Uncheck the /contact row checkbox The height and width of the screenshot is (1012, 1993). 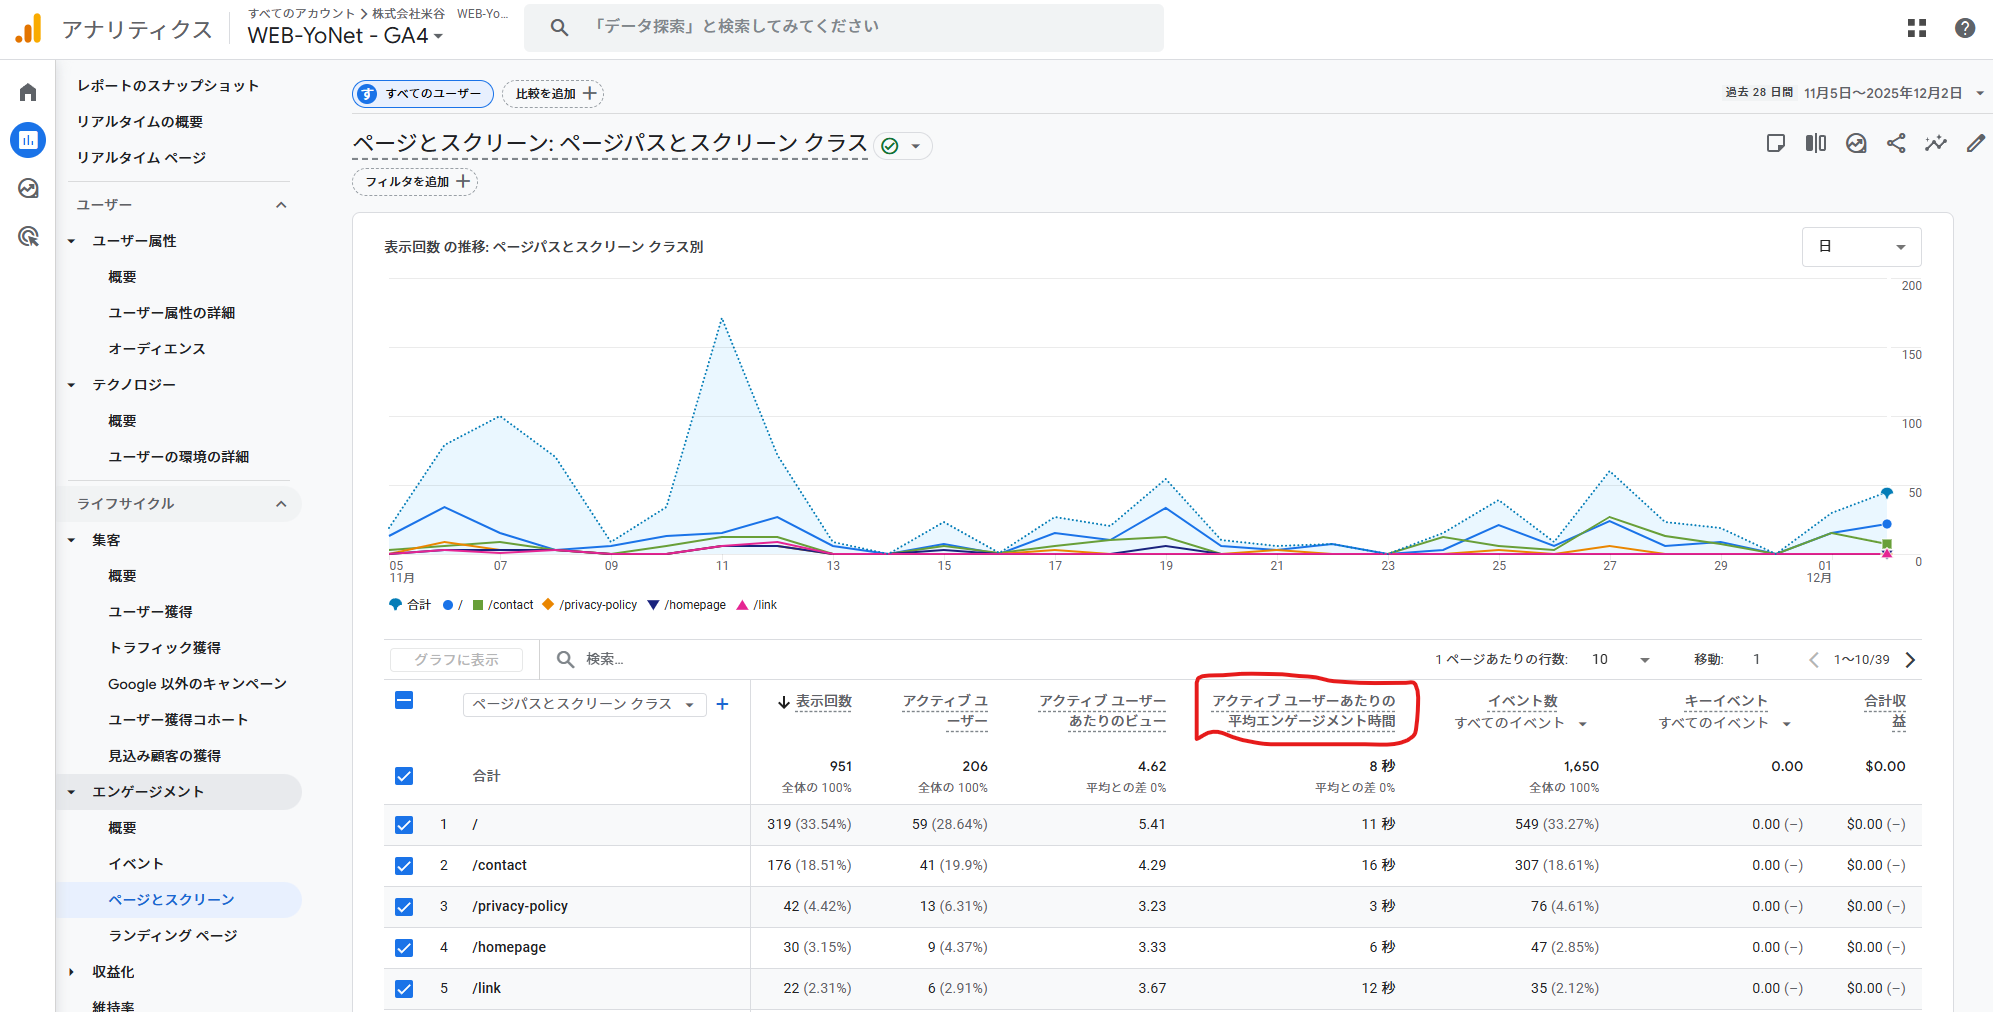[x=404, y=866]
